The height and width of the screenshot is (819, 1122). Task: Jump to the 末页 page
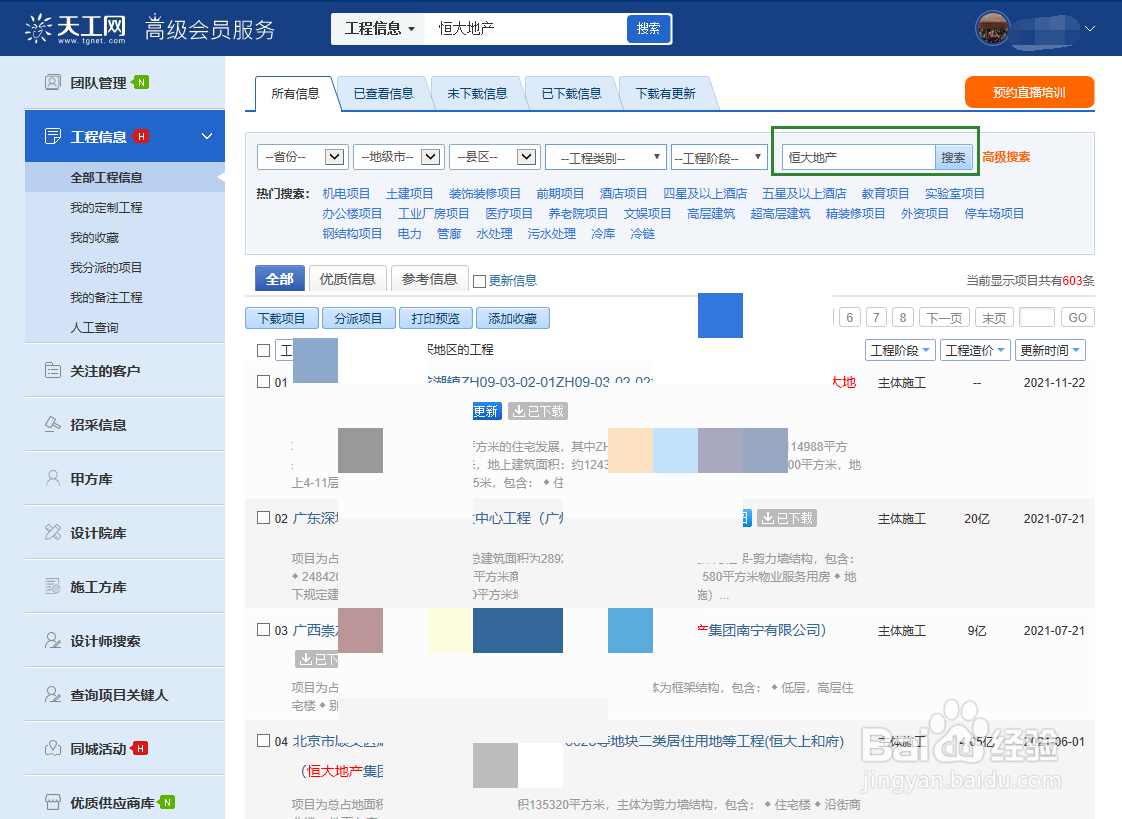click(994, 318)
